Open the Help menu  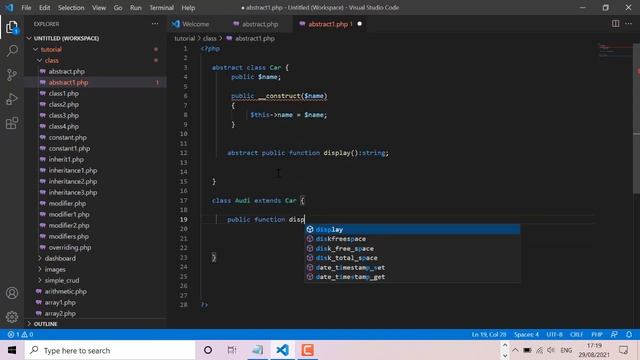click(x=188, y=7)
